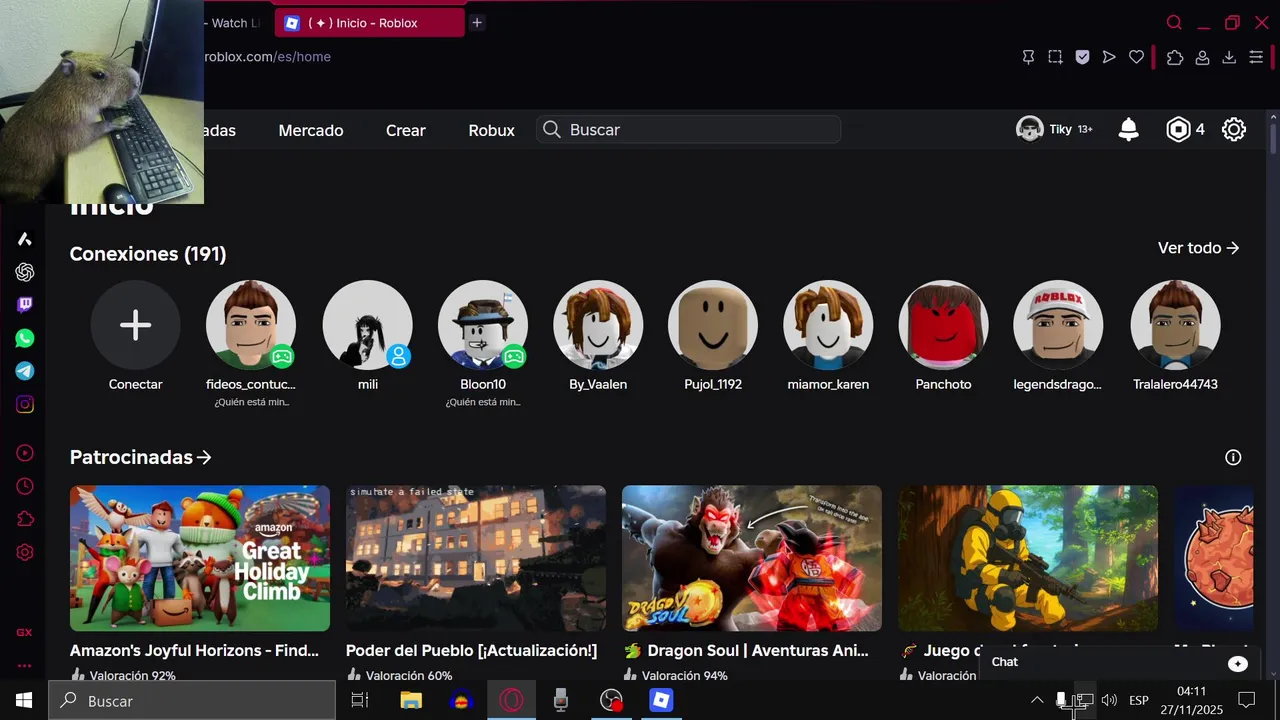Open Windows Start menu

point(24,701)
